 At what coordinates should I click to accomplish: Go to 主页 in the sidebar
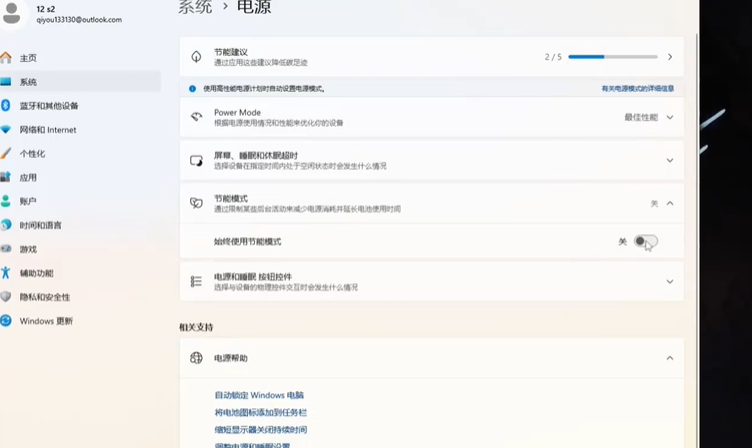(28, 58)
